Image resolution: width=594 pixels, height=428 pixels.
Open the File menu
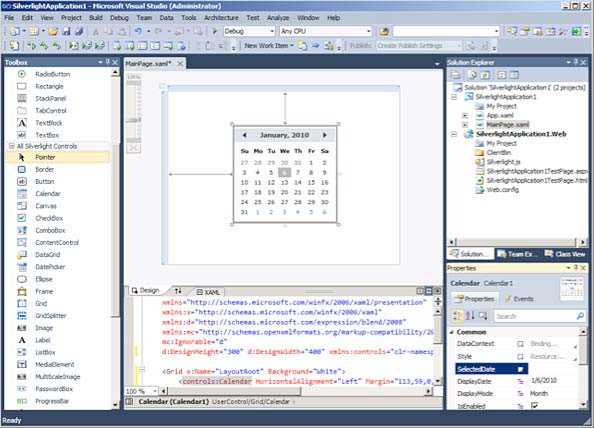click(9, 18)
